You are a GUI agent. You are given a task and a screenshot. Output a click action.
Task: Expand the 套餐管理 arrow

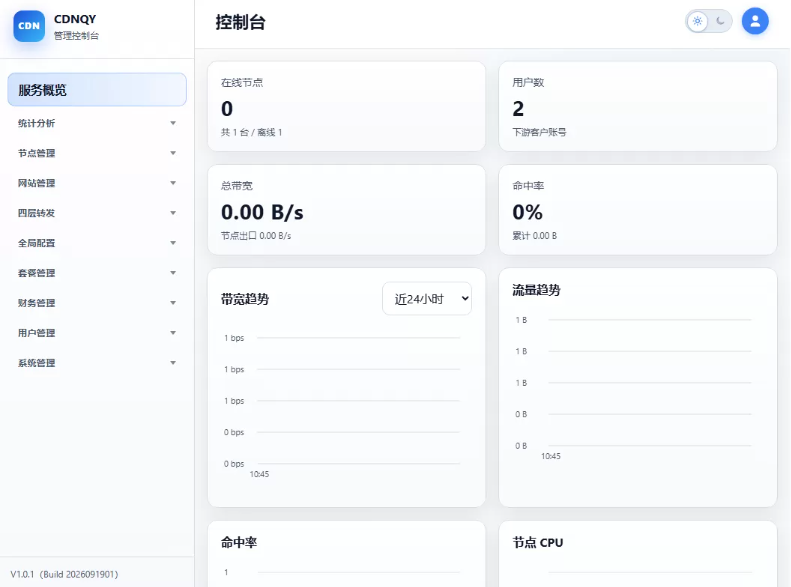[x=173, y=273]
